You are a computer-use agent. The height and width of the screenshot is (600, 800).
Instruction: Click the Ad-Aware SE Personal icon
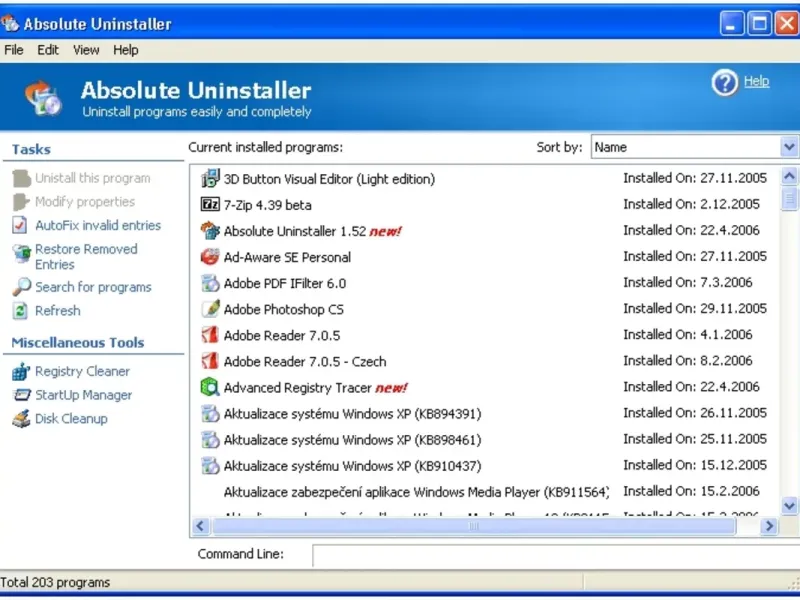pos(210,257)
